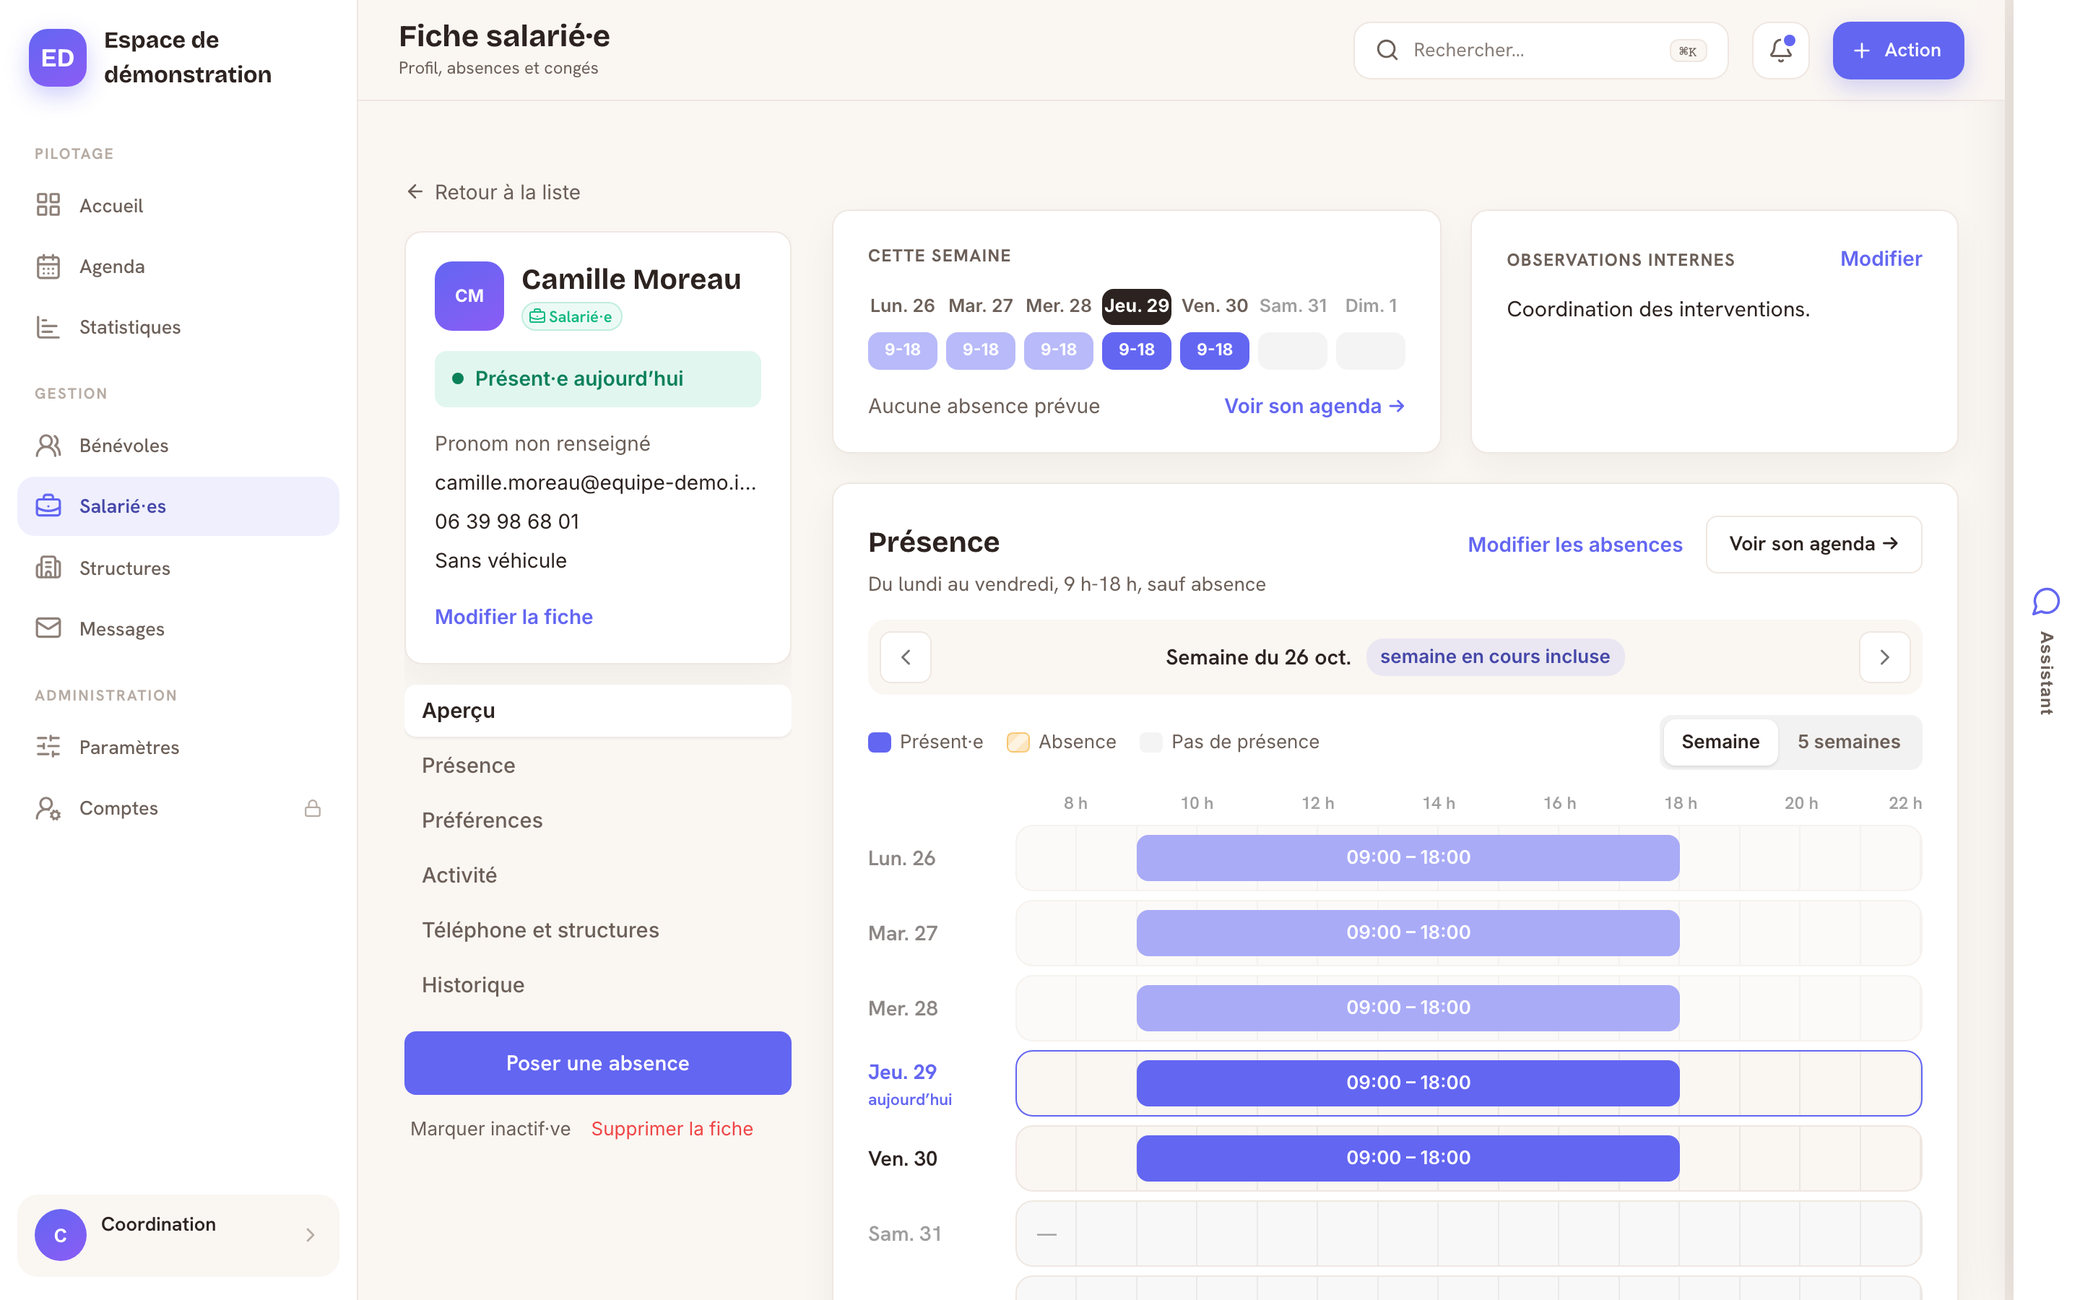Click the Structures building icon
The height and width of the screenshot is (1300, 2080).
point(48,567)
